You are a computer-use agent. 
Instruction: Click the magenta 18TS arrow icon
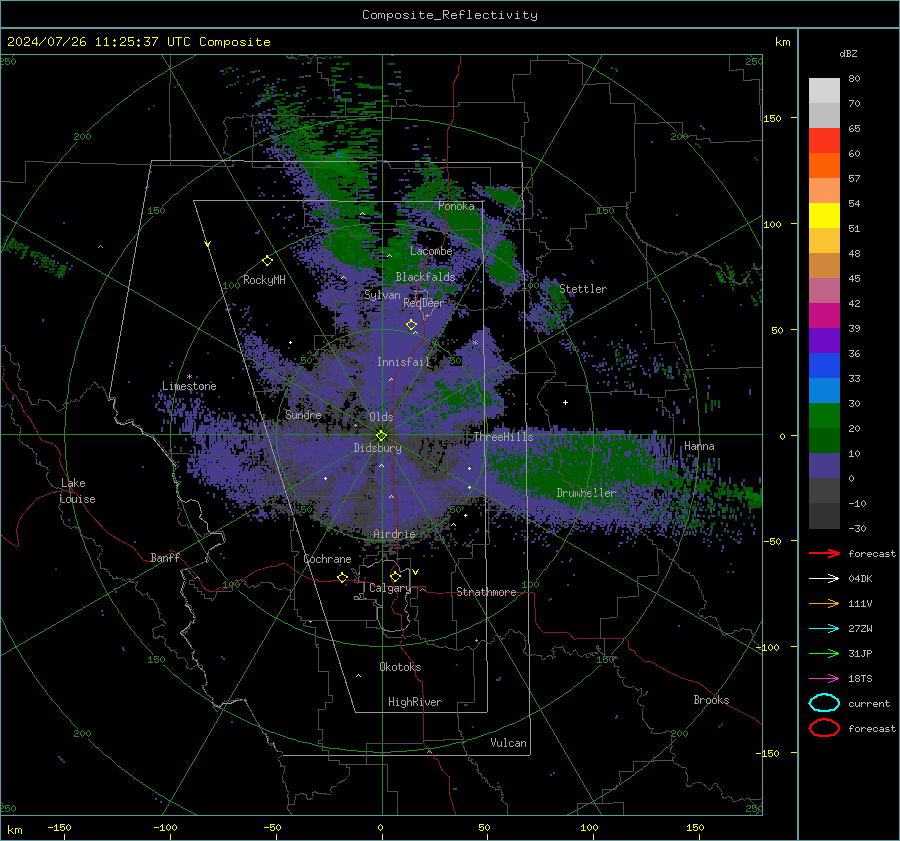pos(824,679)
